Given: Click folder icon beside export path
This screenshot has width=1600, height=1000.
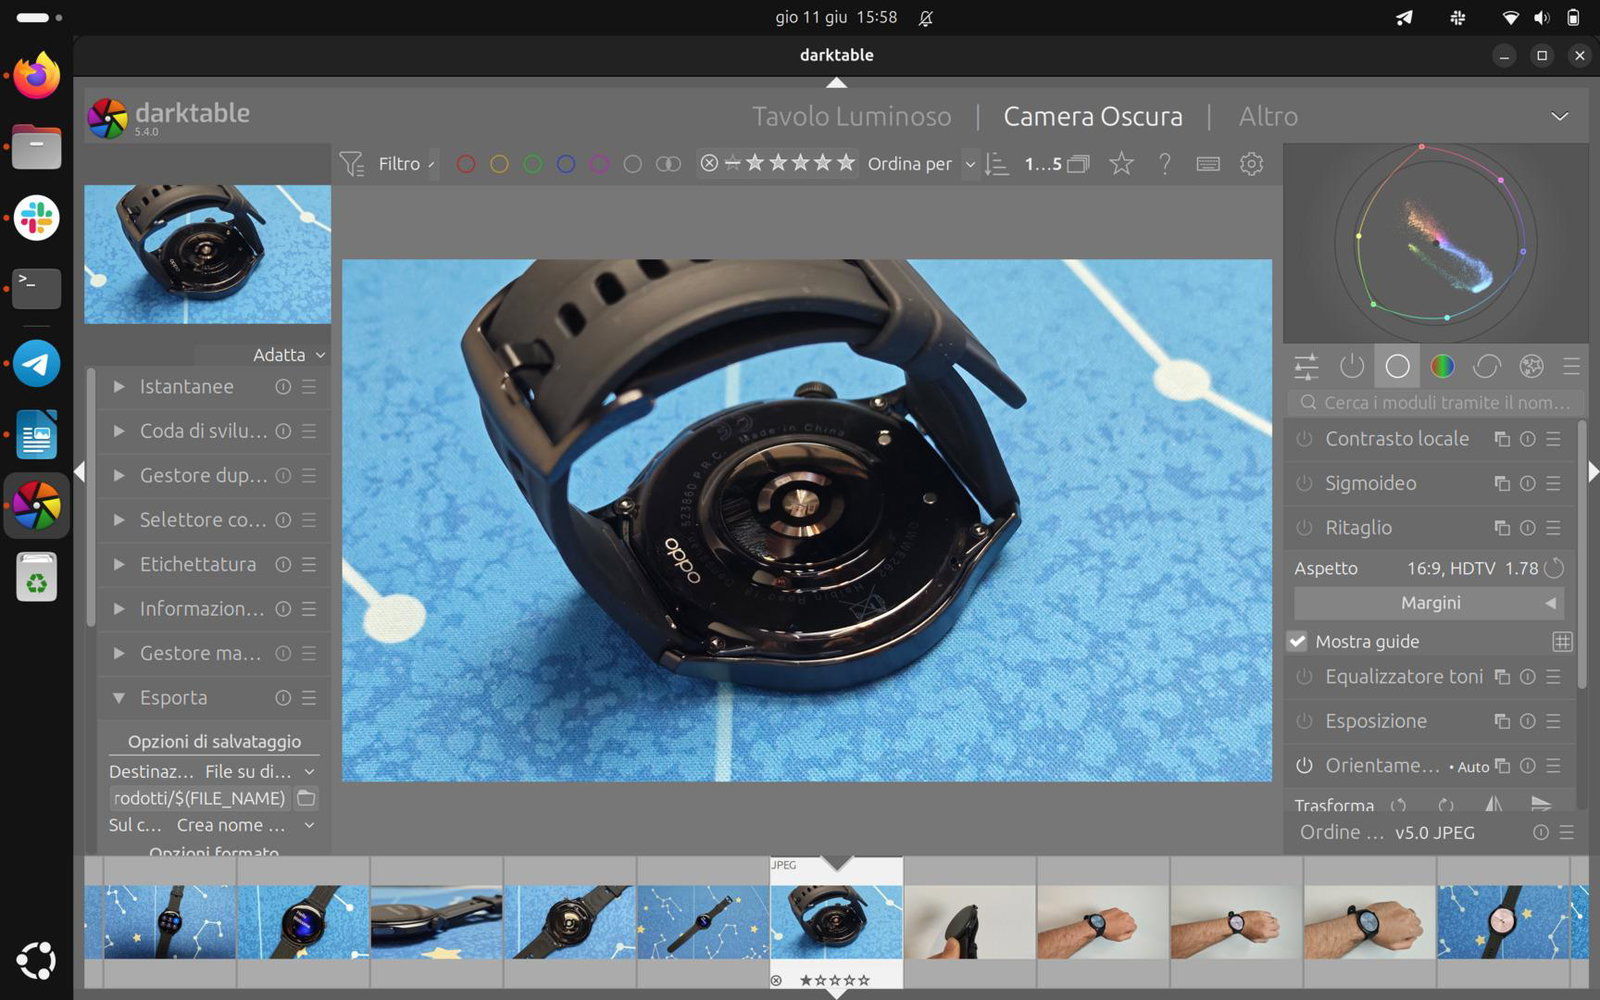Looking at the screenshot, I should (x=306, y=798).
